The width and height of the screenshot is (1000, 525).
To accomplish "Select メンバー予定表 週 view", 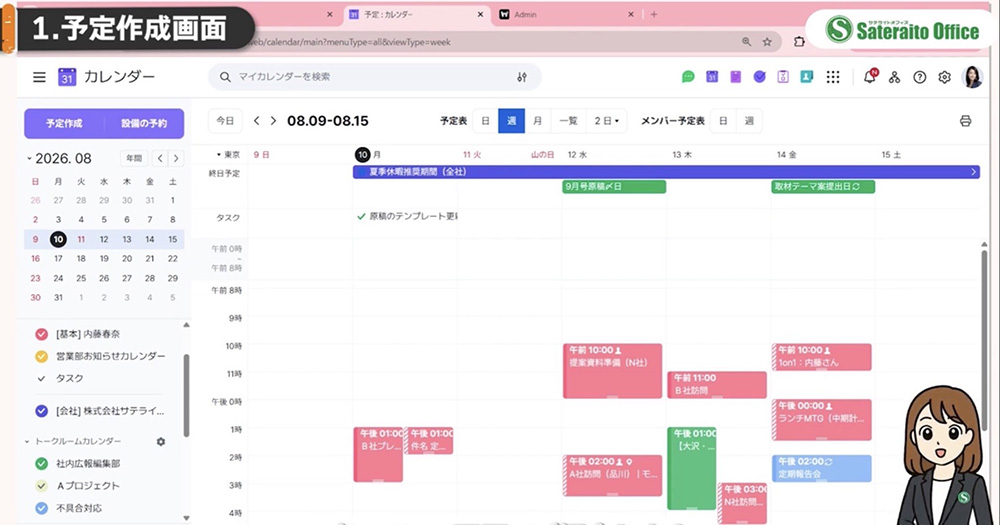I will tap(749, 121).
